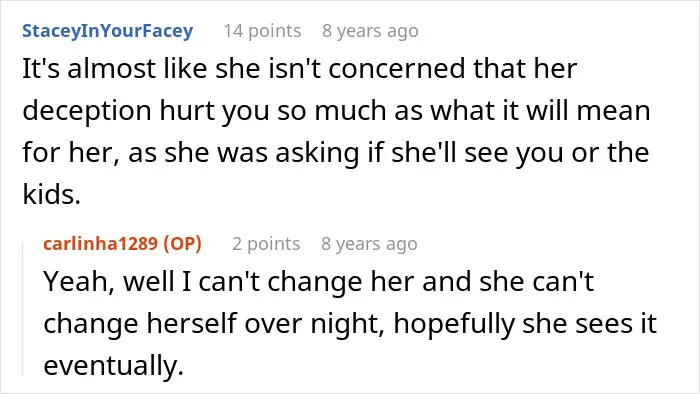Image resolution: width=700 pixels, height=394 pixels.
Task: Click the '(OP)' tag beside carlinha1289
Action: 183,244
